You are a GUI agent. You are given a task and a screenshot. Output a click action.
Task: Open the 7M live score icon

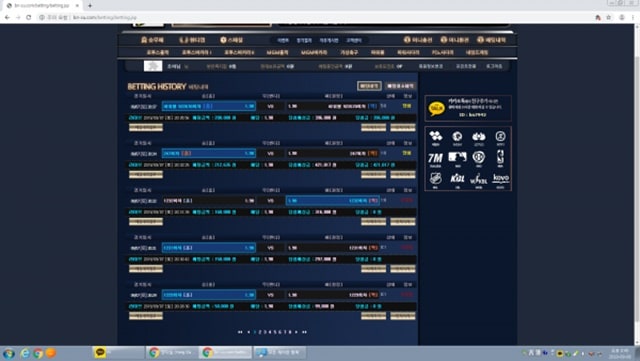pyautogui.click(x=435, y=158)
